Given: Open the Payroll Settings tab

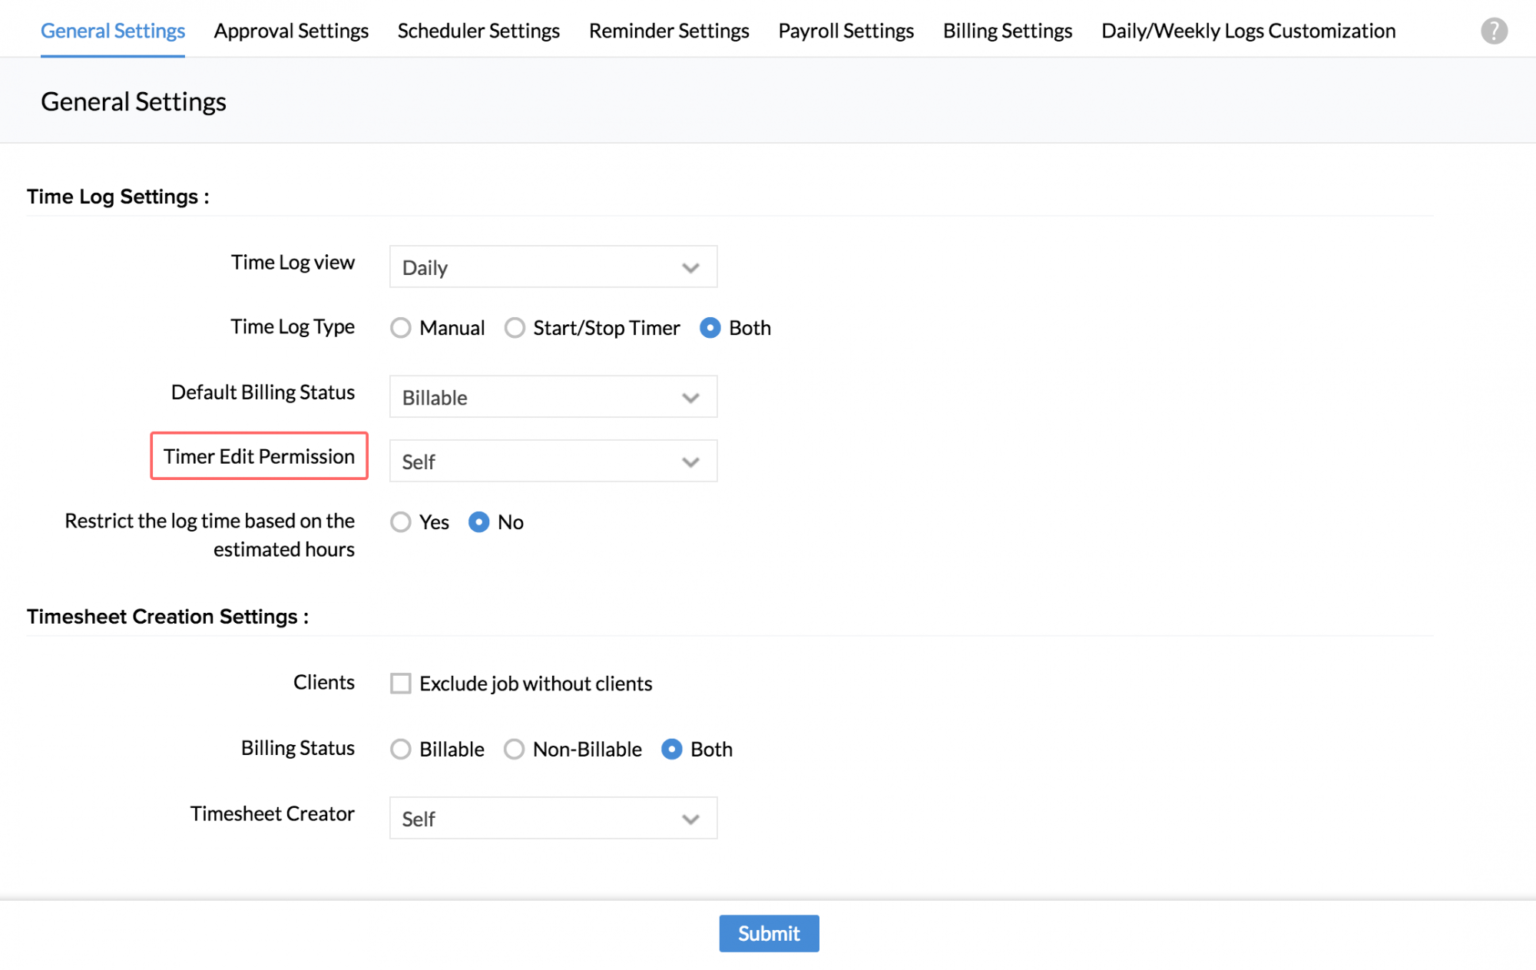Looking at the screenshot, I should point(845,30).
